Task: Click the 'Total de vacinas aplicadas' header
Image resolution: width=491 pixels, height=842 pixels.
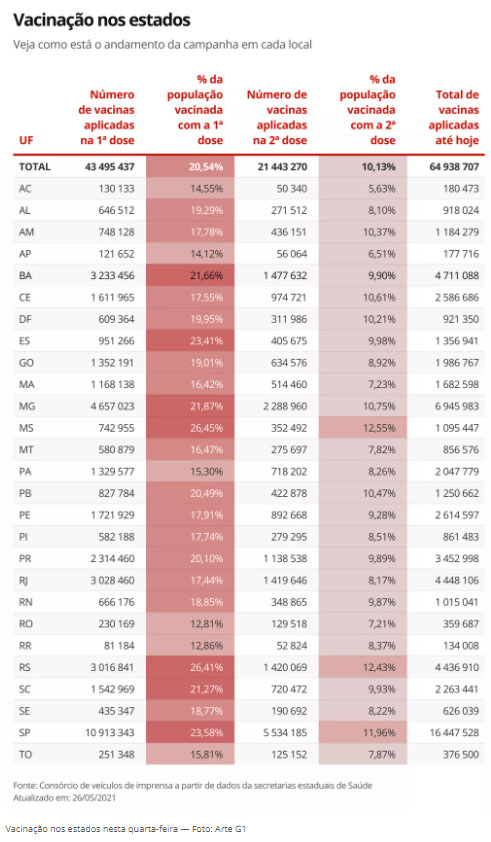Action: coord(453,117)
